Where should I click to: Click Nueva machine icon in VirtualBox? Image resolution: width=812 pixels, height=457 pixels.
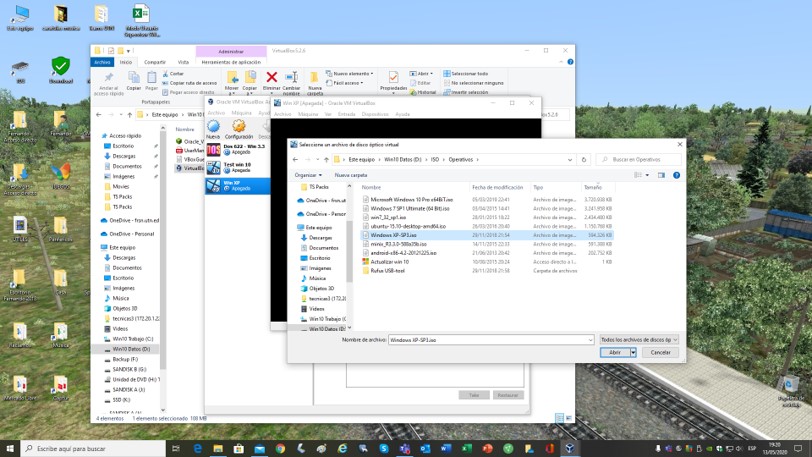tap(213, 129)
